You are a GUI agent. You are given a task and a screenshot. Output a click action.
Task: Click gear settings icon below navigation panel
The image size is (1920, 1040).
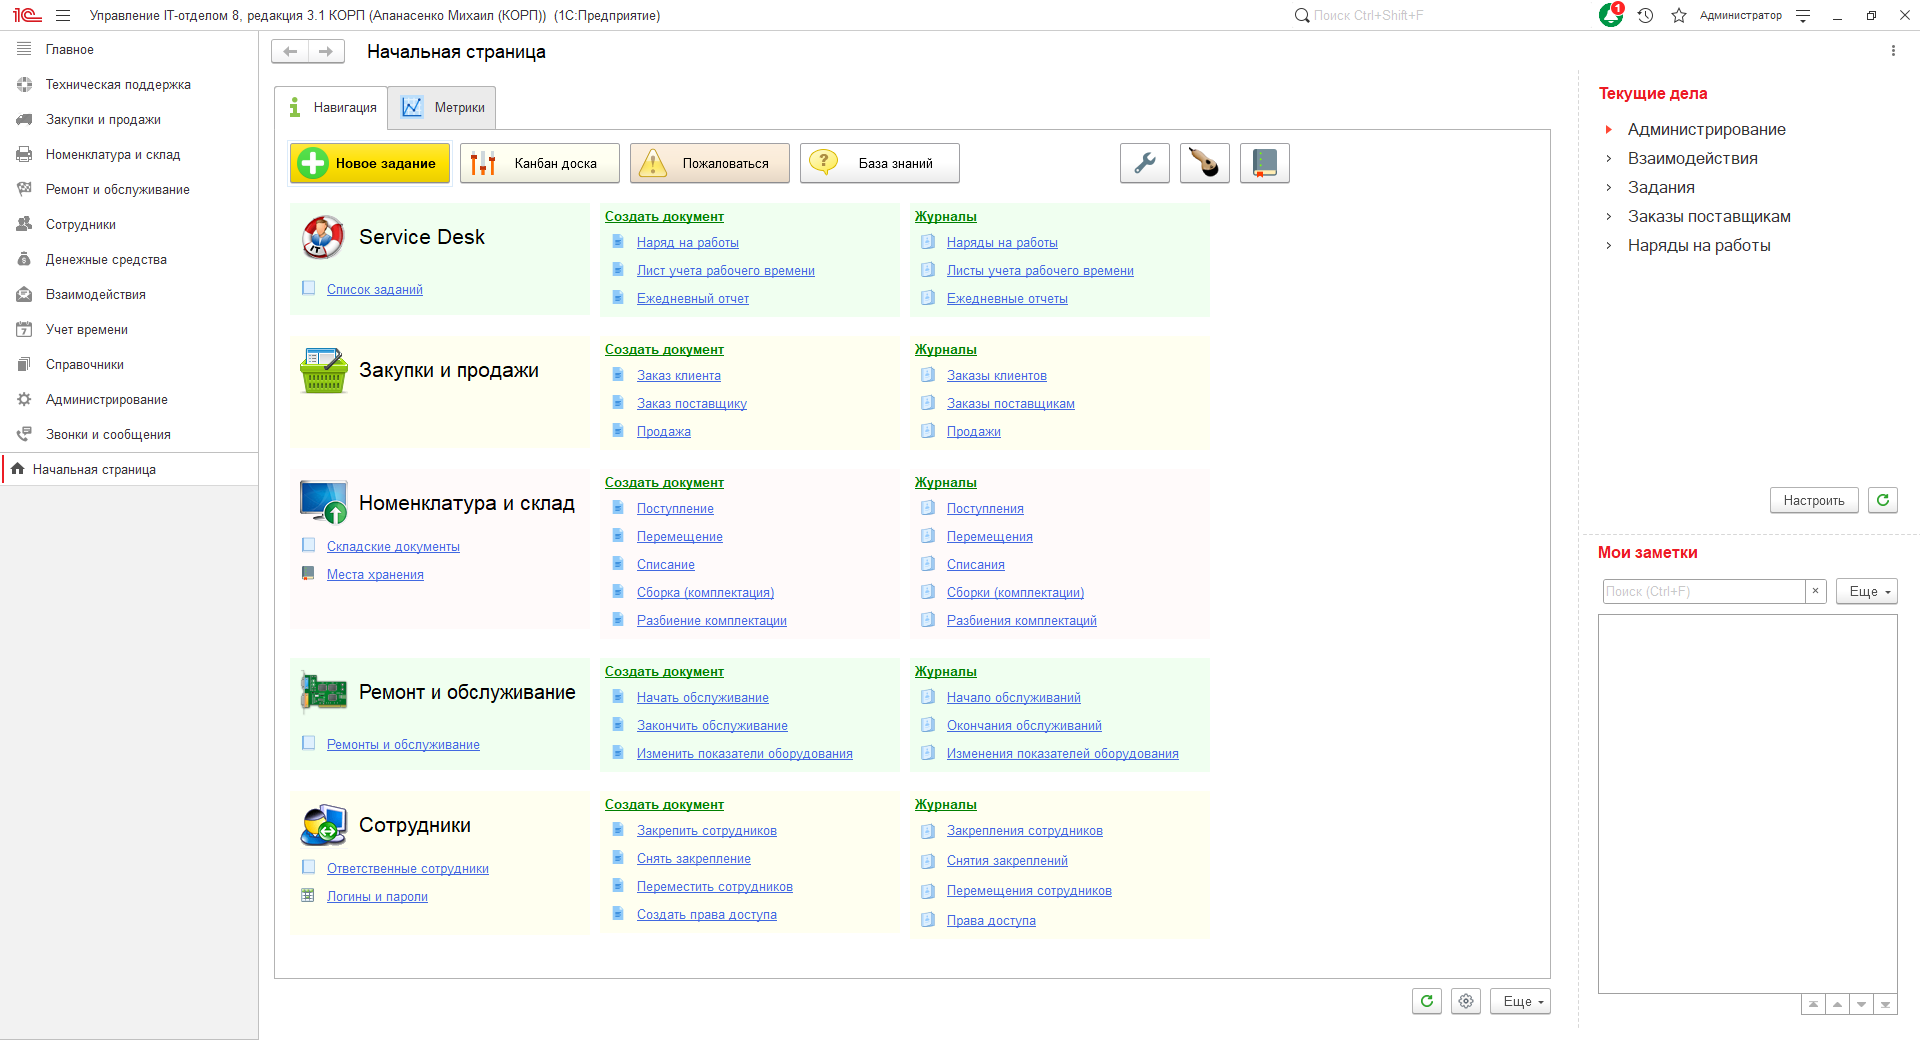[1466, 1001]
